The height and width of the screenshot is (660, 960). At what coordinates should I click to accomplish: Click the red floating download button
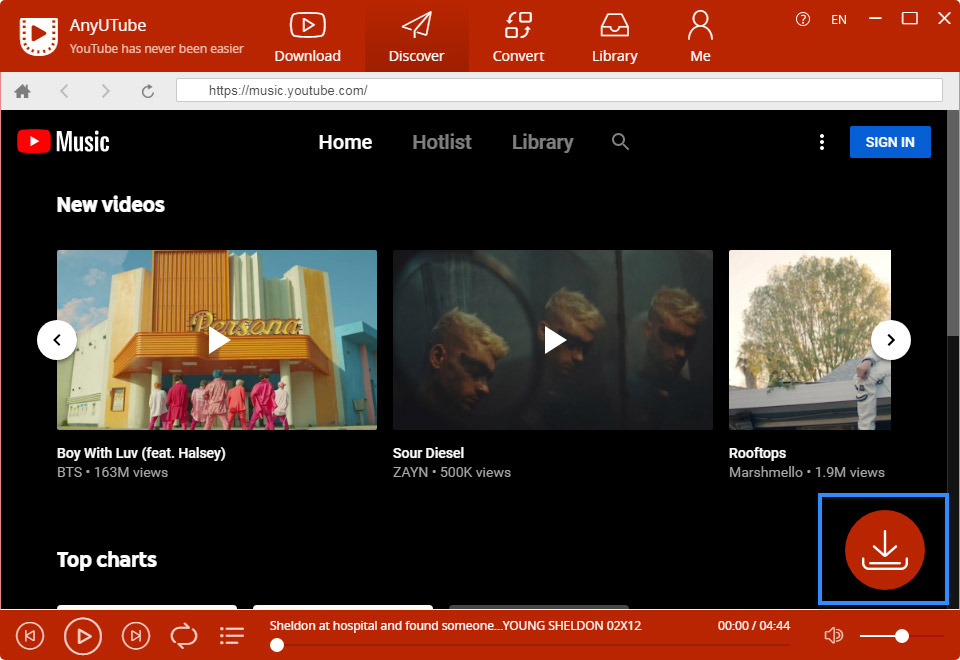coord(885,550)
